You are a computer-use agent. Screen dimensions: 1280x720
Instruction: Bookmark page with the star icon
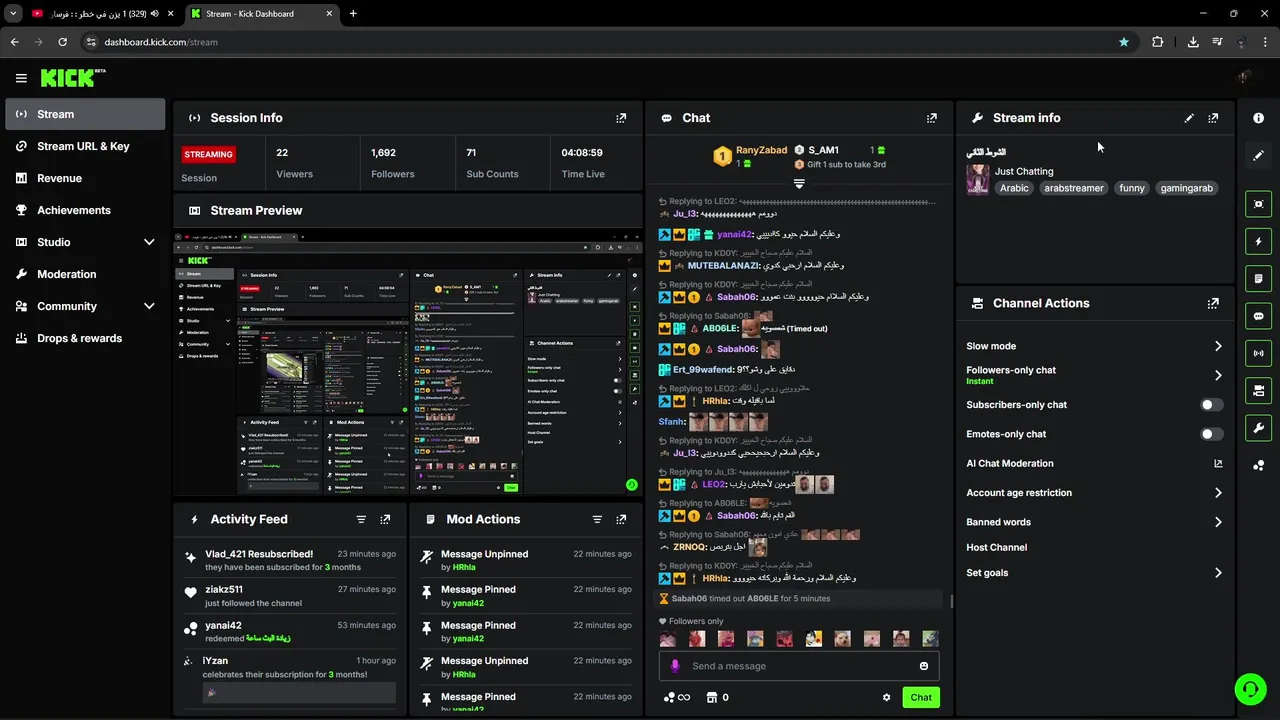(1124, 42)
